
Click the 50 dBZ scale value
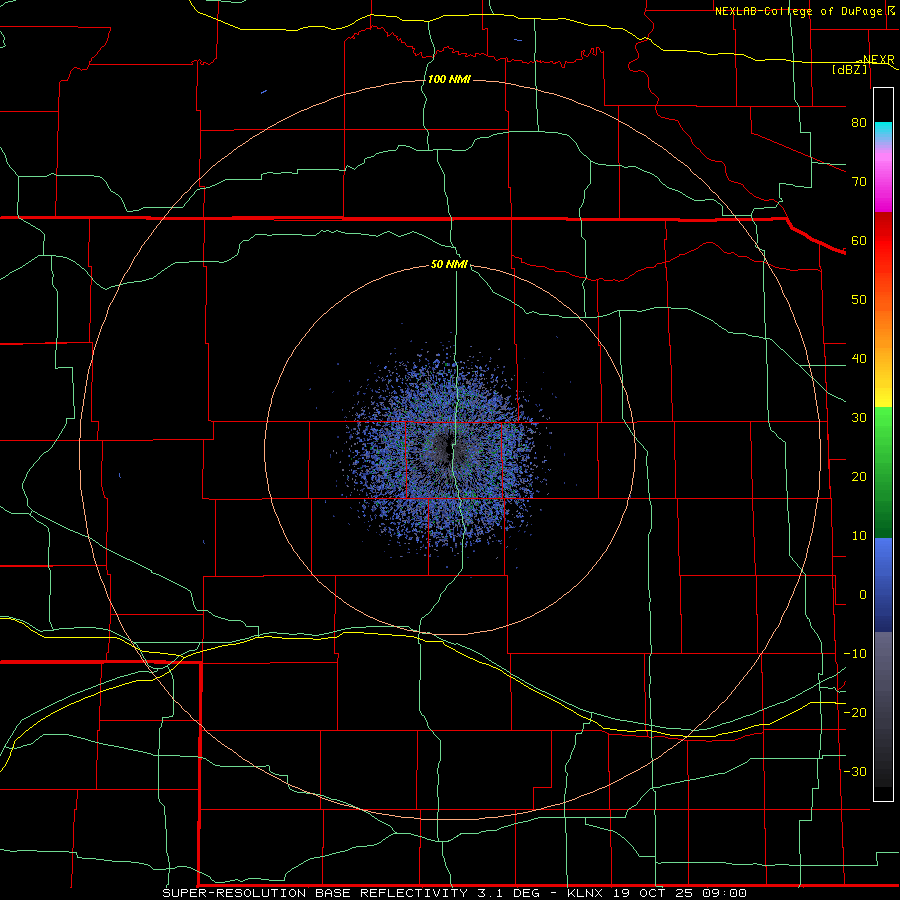tap(859, 300)
